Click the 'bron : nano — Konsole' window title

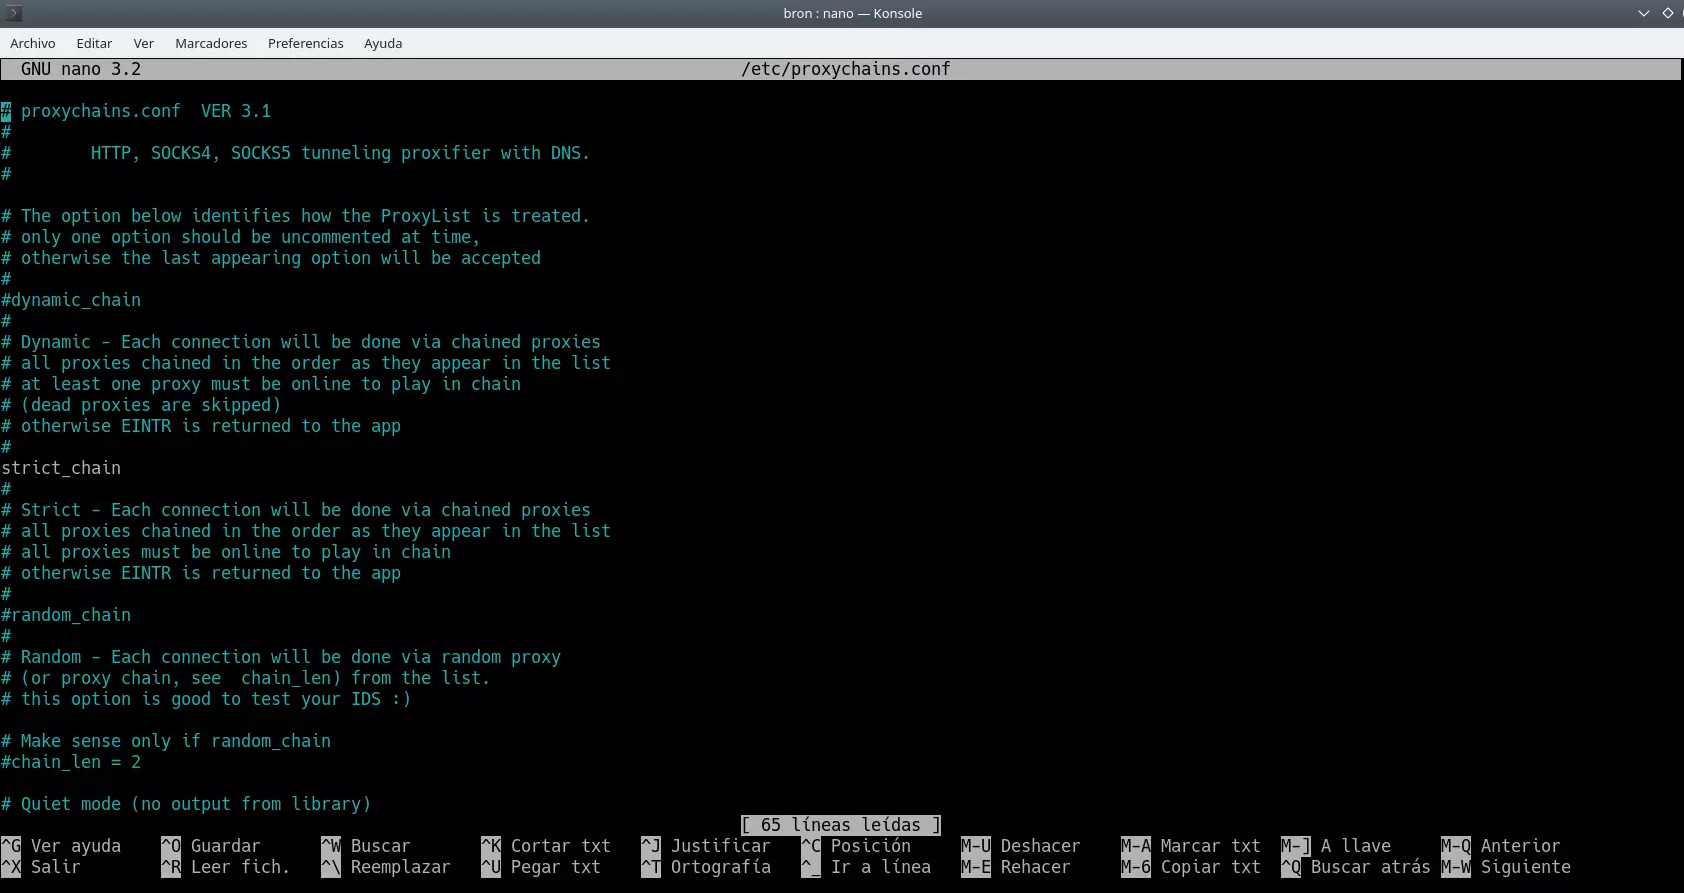pos(853,13)
